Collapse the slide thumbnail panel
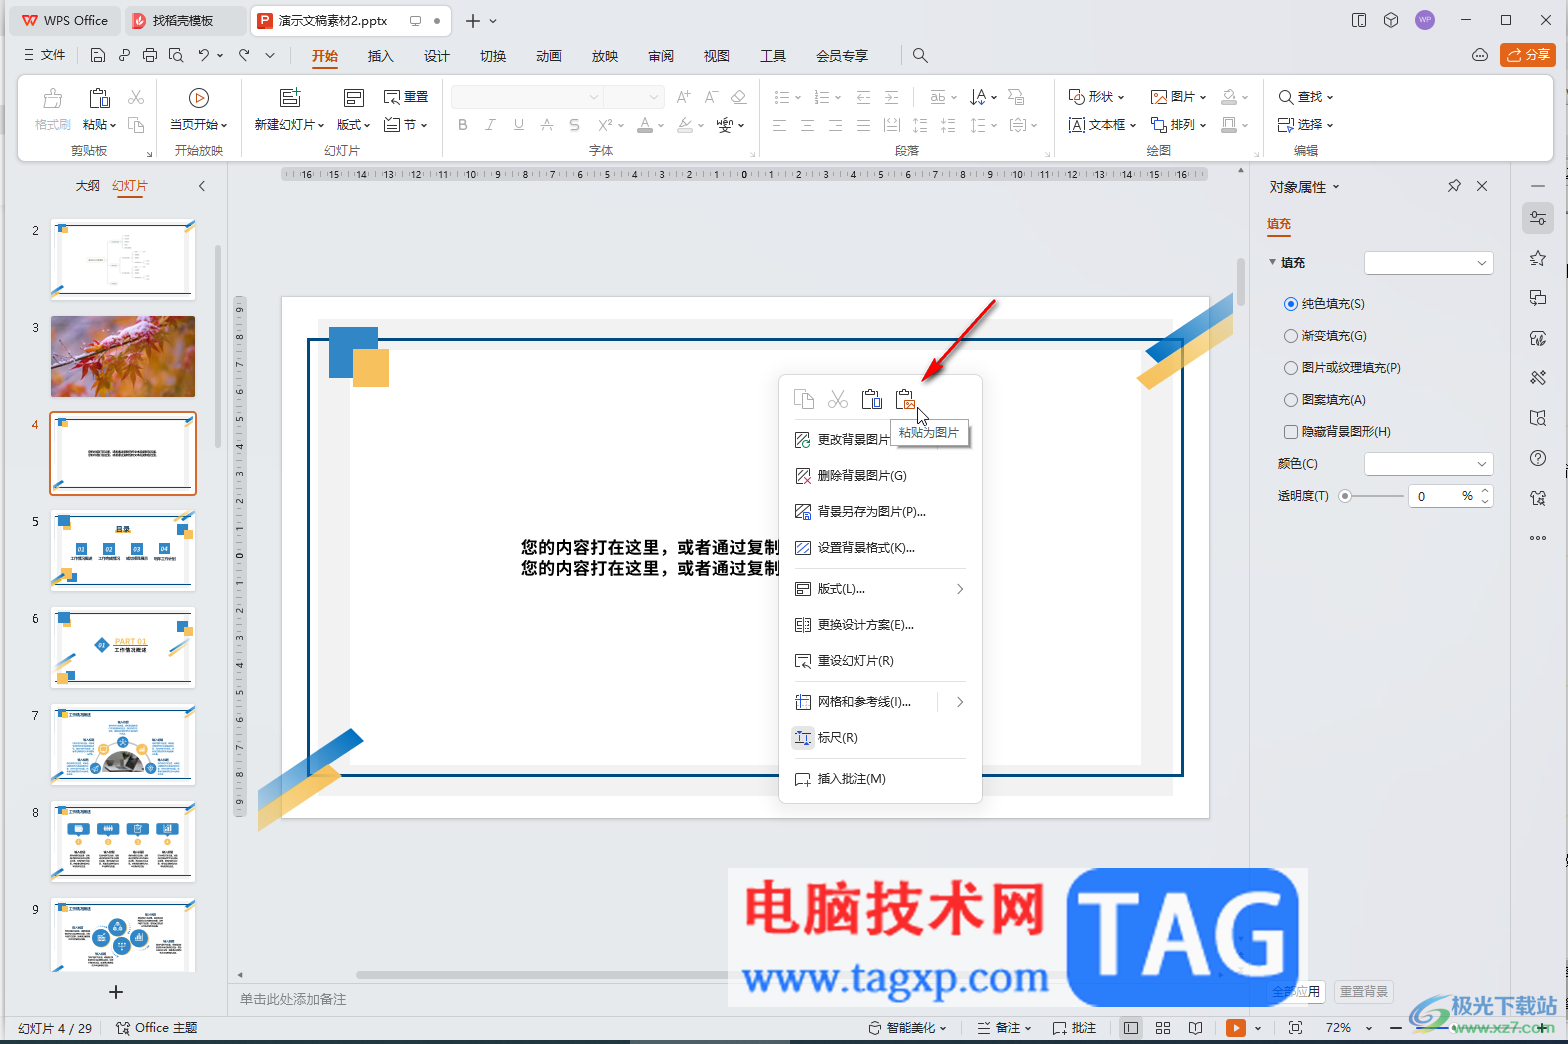The height and width of the screenshot is (1044, 1568). 202,186
